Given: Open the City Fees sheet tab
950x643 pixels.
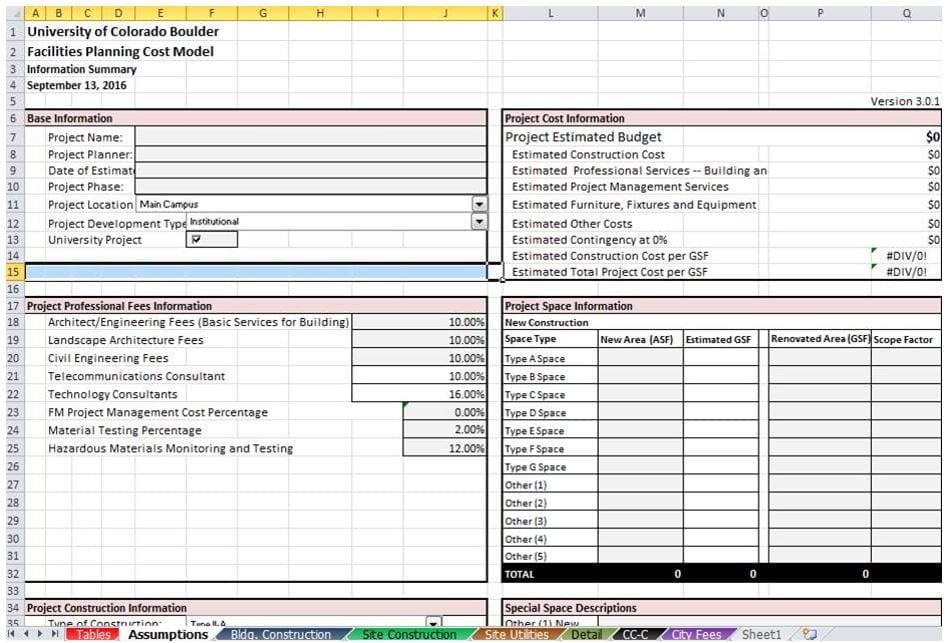Looking at the screenshot, I should tap(696, 635).
